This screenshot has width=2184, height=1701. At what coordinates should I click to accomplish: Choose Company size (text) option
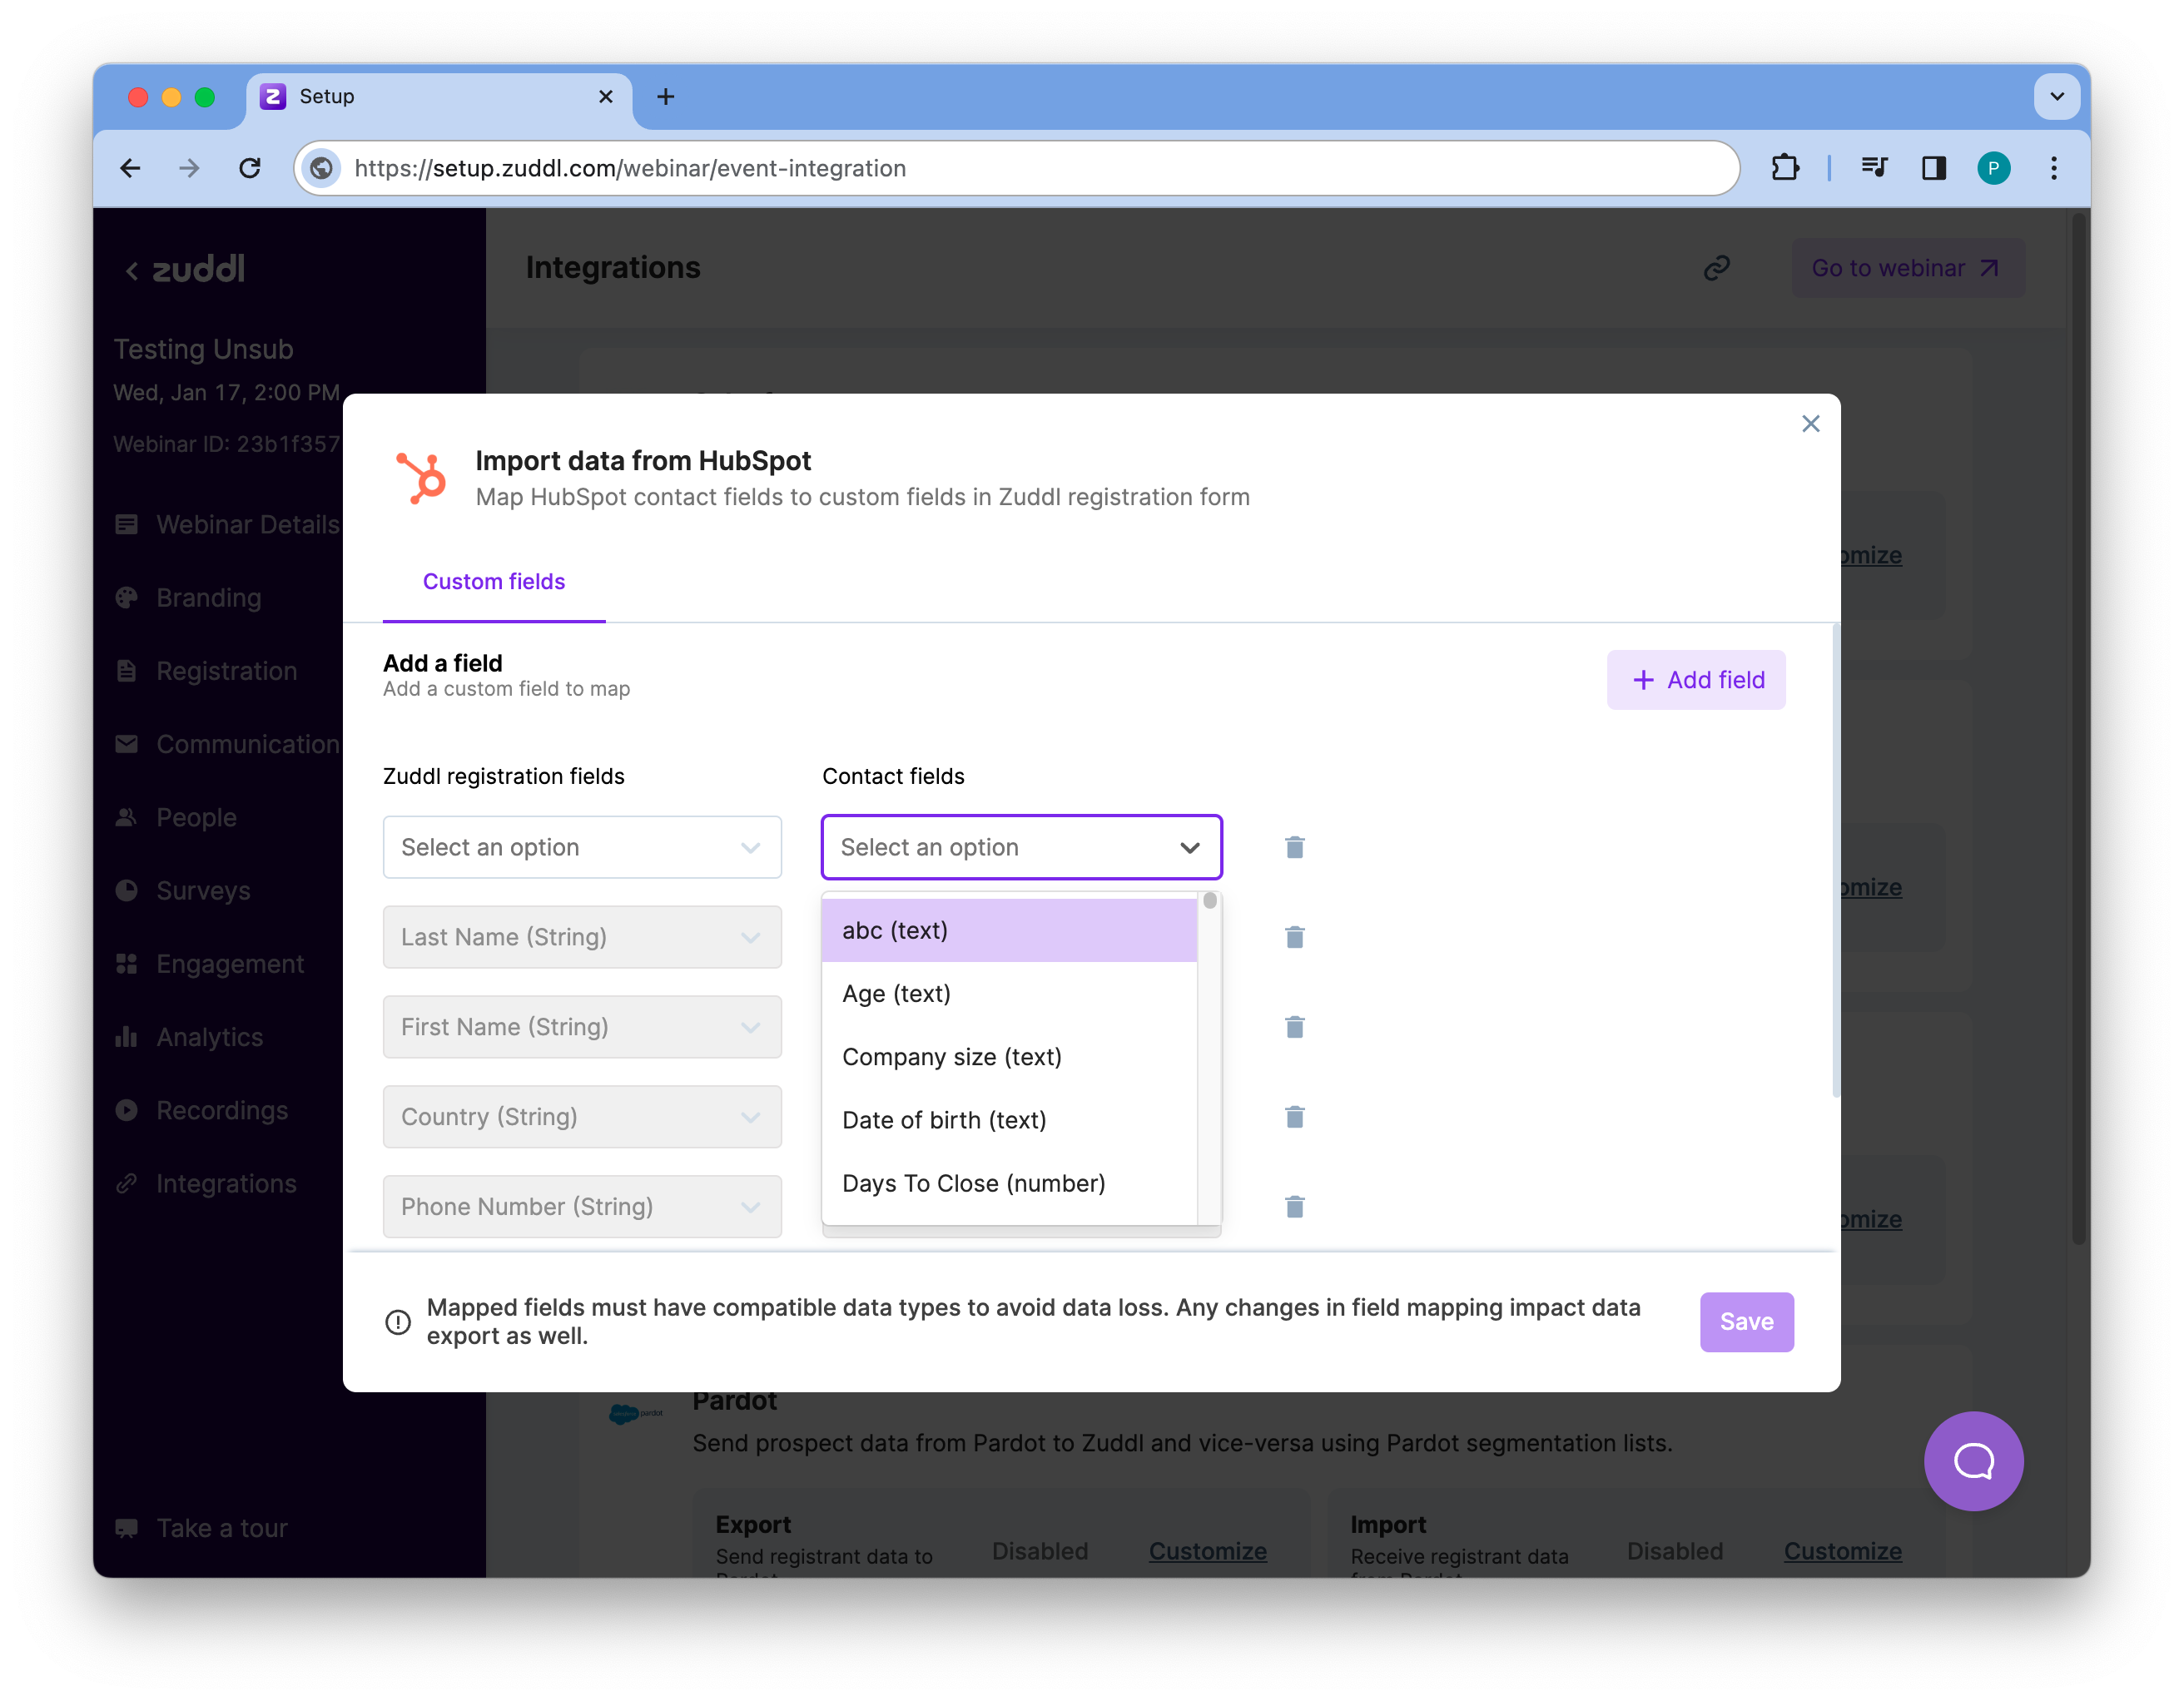tap(1009, 1057)
